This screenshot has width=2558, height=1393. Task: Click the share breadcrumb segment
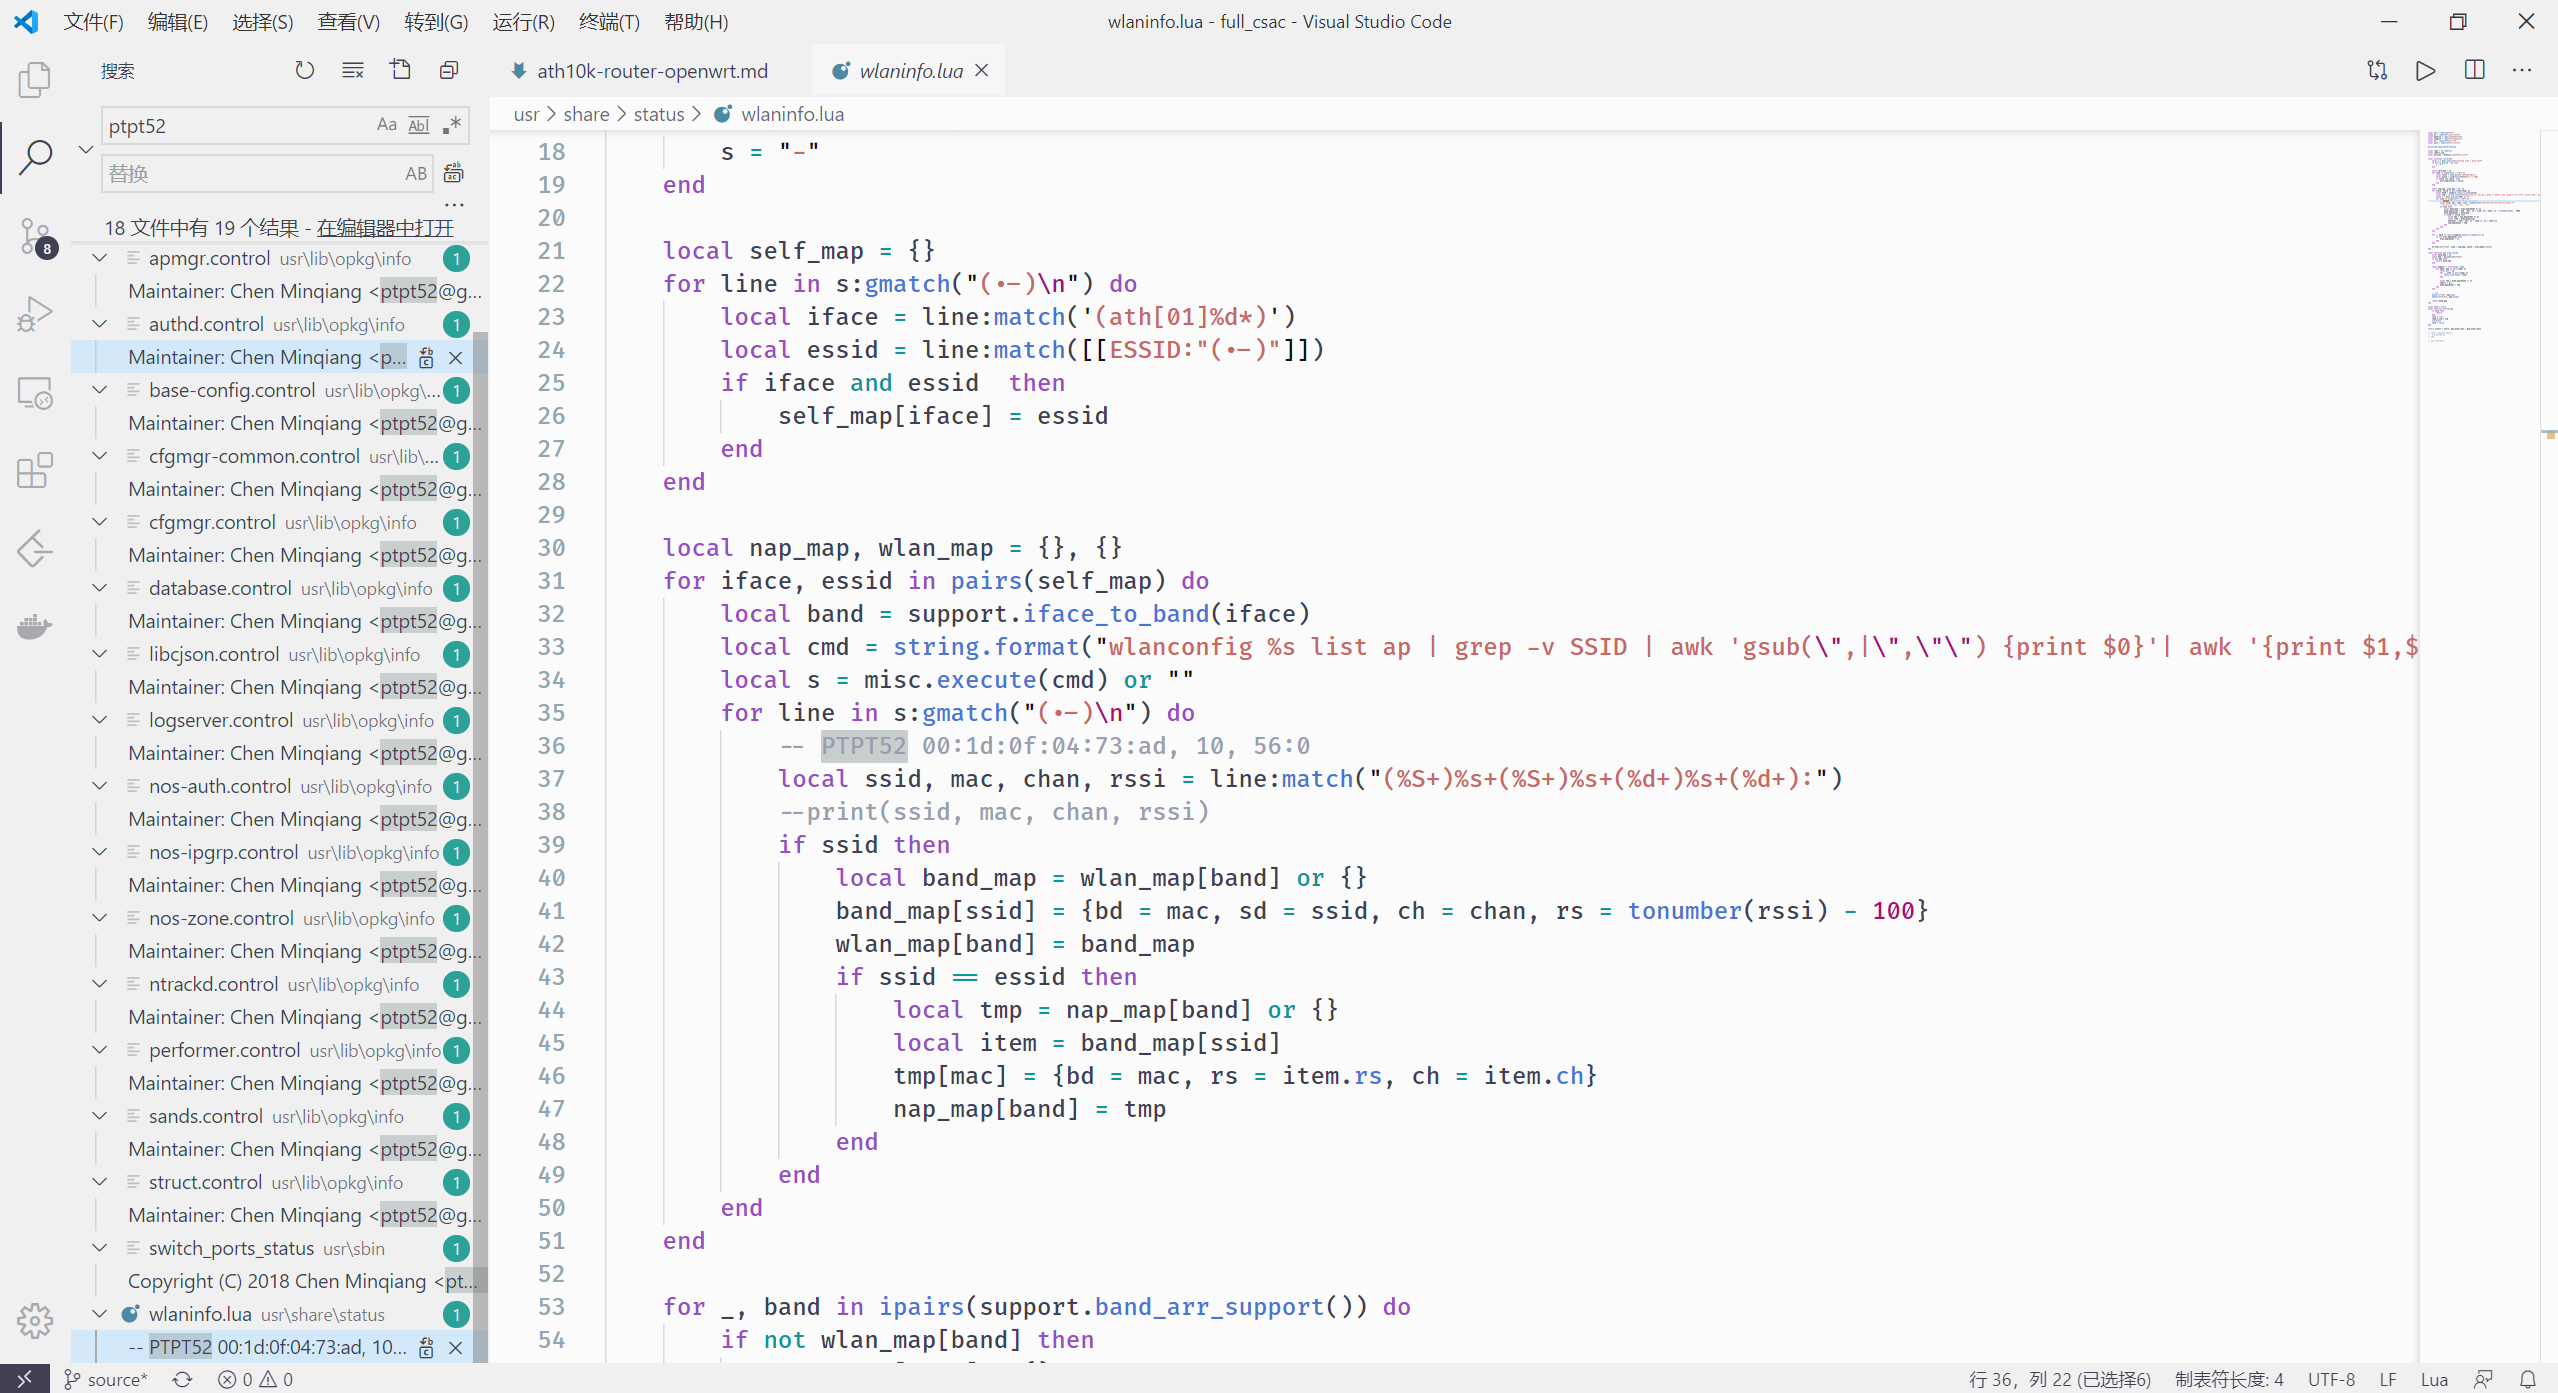(586, 114)
